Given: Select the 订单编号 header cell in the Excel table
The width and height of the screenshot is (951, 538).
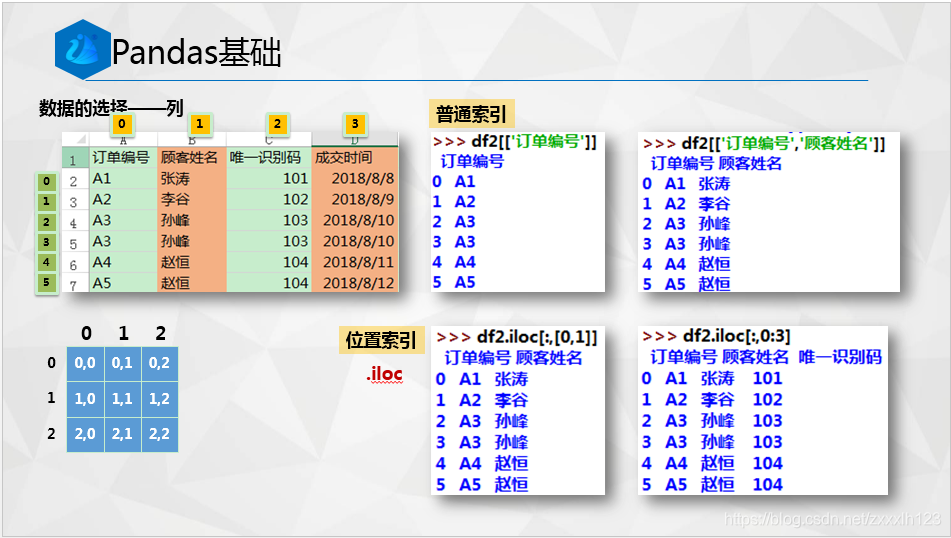Looking at the screenshot, I should pos(123,158).
